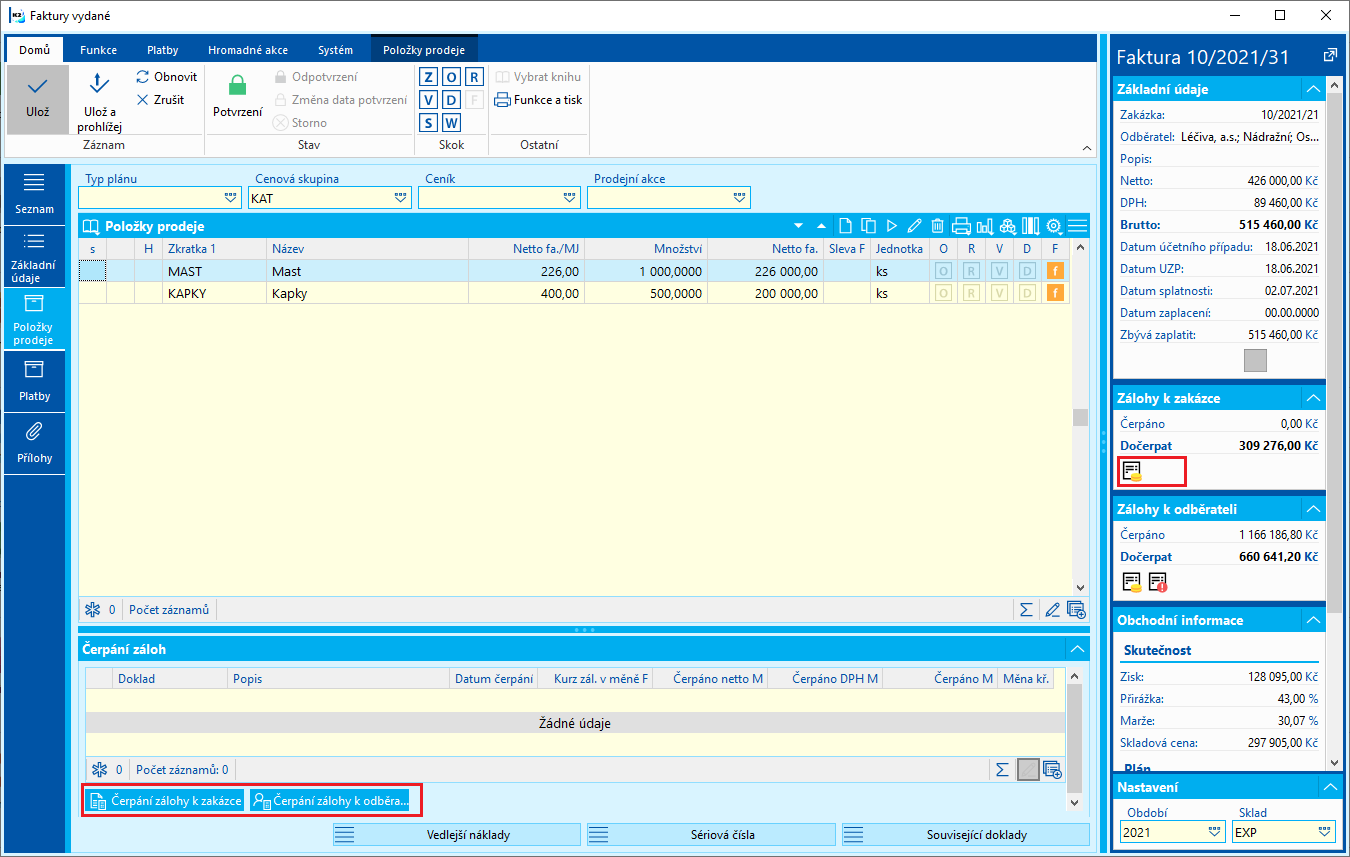Viewport: 1350px width, 857px height.
Task: Click the new document icon in Položky prodeje toolbar
Action: (x=845, y=226)
